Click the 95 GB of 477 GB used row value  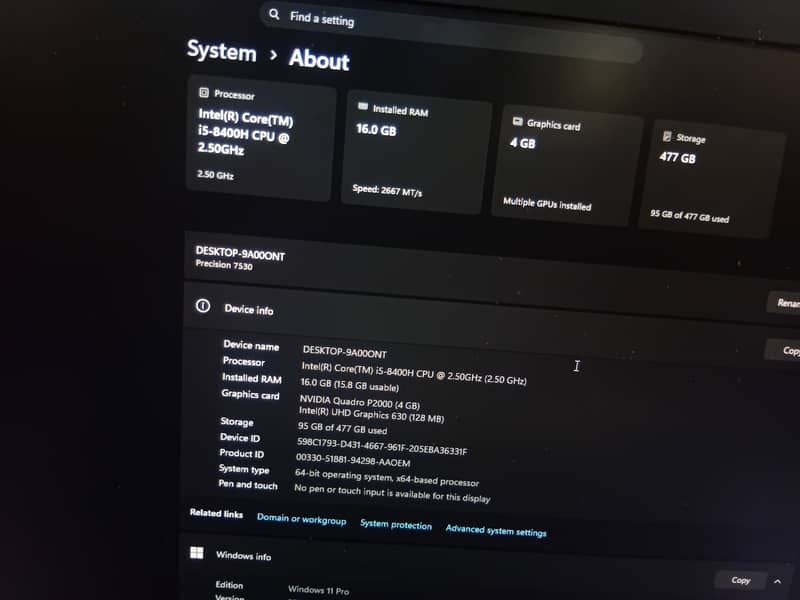[x=342, y=428]
